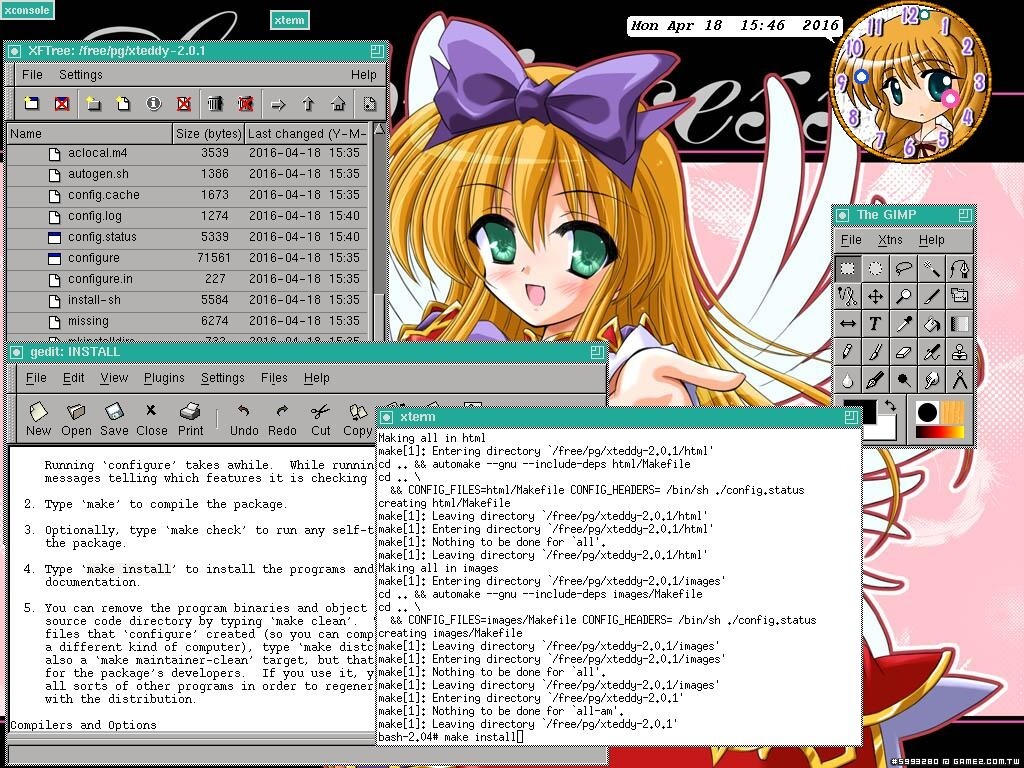Swap foreground and background colors
Viewport: 1024px width, 768px height.
click(x=889, y=404)
